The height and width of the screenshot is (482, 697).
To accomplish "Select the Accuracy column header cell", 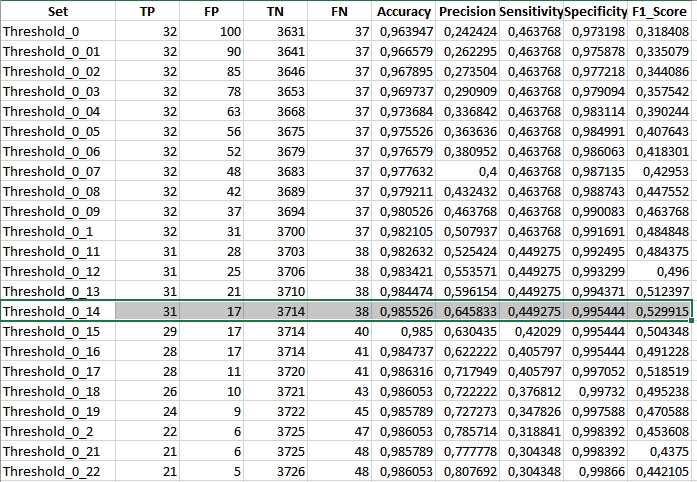I will [x=403, y=11].
